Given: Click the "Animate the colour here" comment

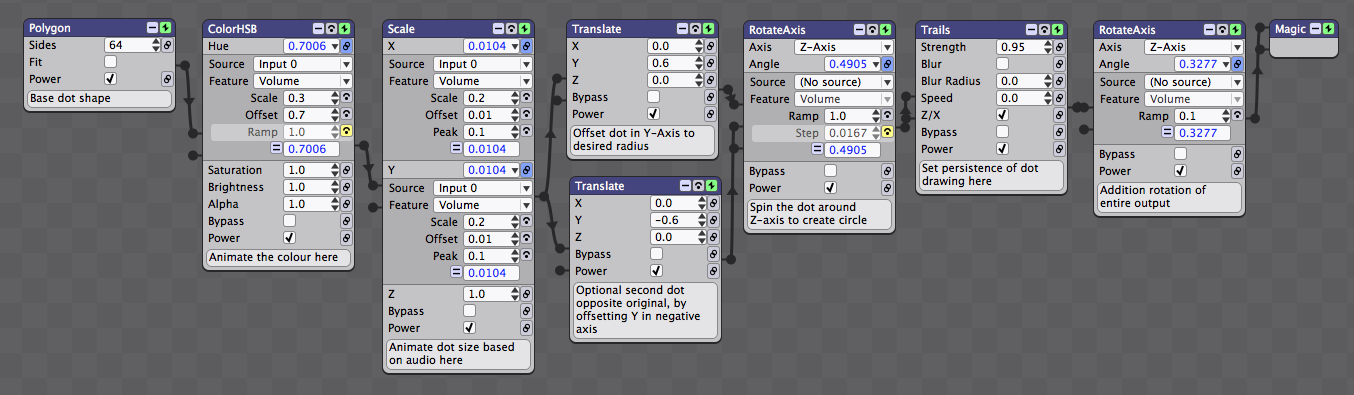Looking at the screenshot, I should point(279,258).
